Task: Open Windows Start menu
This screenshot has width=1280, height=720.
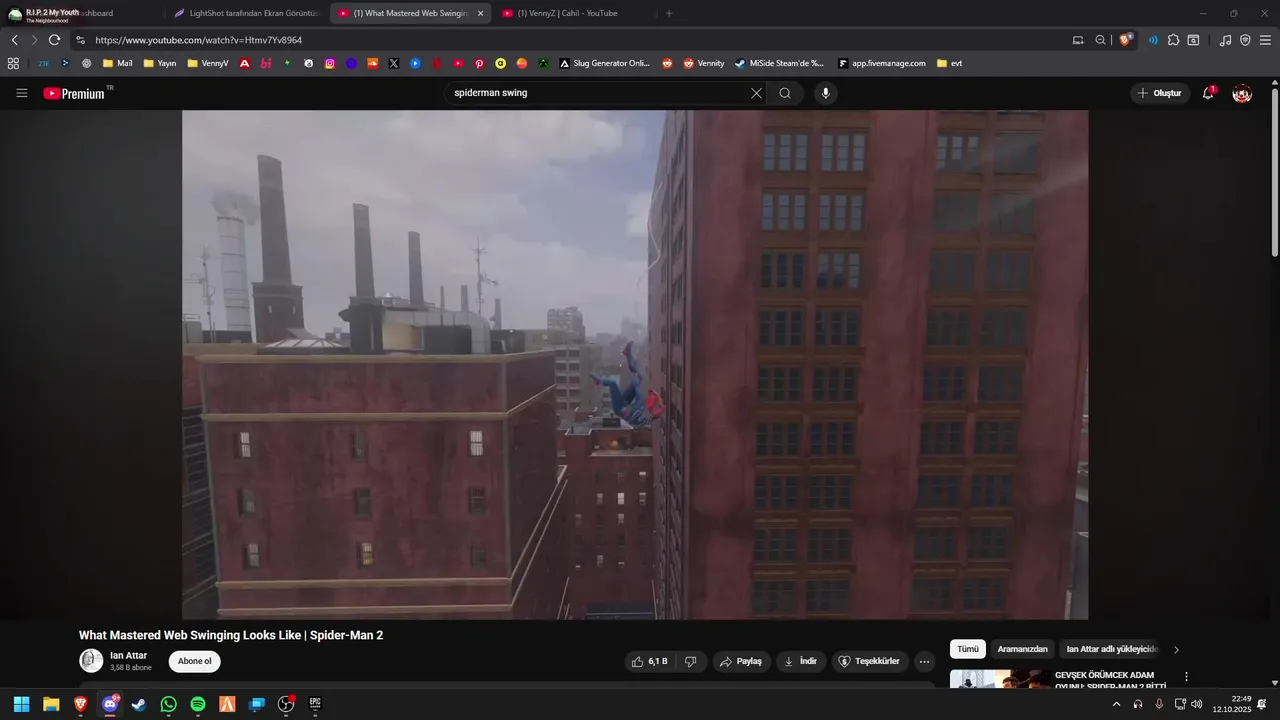Action: tap(21, 704)
